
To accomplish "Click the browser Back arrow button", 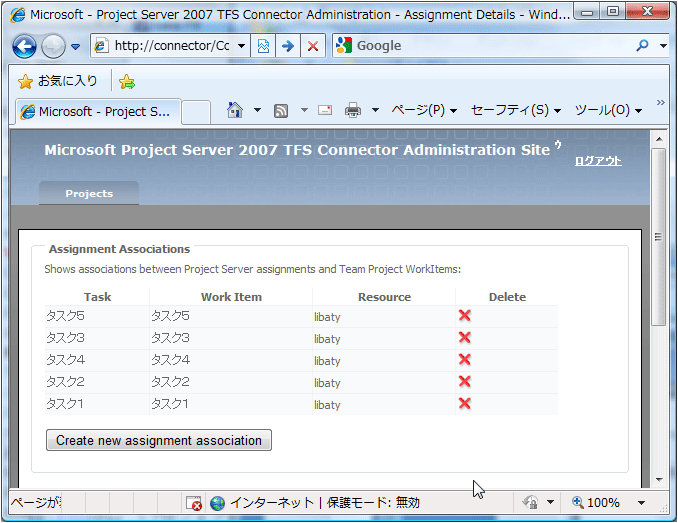I will point(24,46).
